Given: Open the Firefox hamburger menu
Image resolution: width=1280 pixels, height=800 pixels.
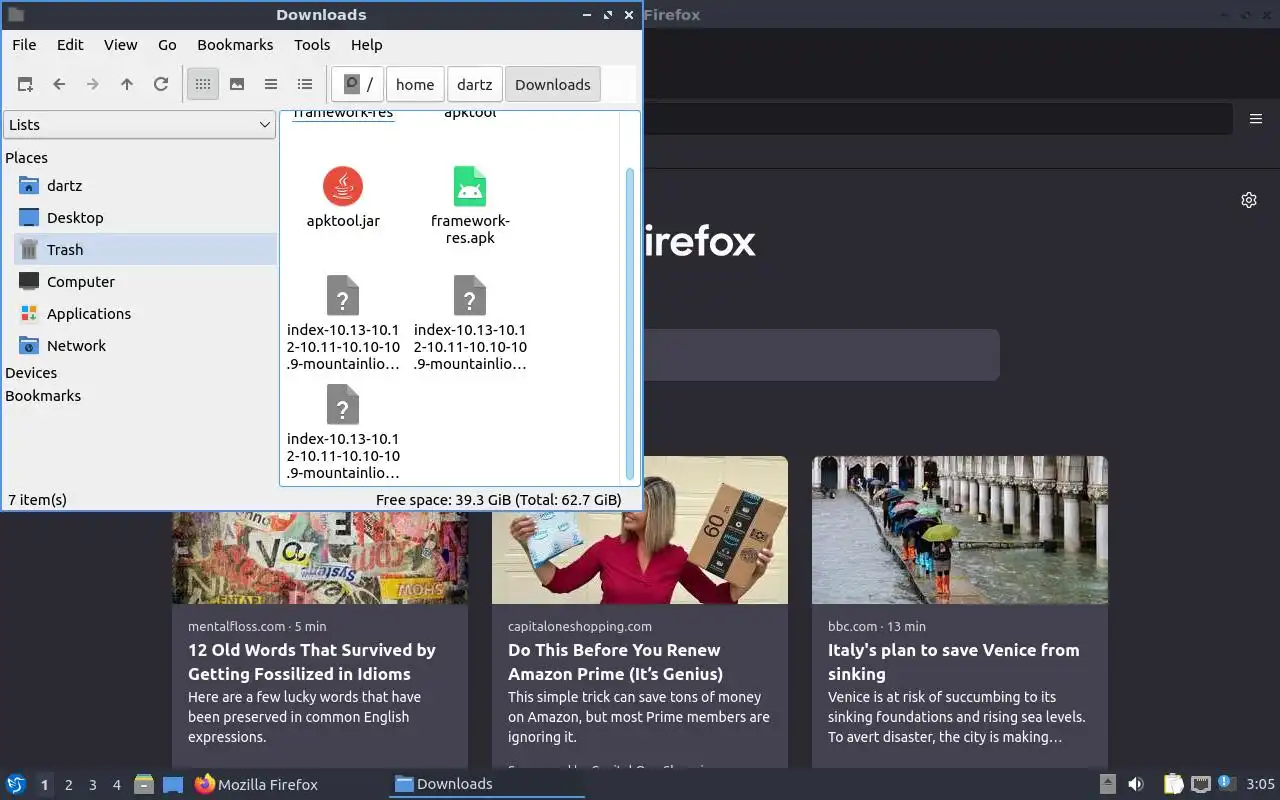Looking at the screenshot, I should coord(1256,119).
